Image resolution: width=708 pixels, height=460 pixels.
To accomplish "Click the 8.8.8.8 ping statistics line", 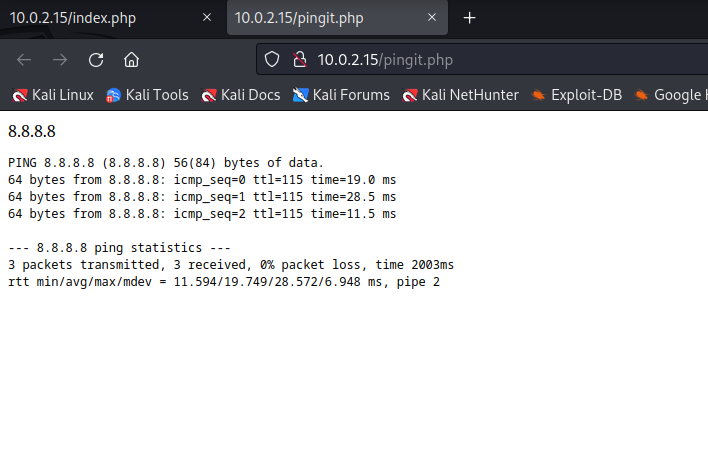I will 119,248.
